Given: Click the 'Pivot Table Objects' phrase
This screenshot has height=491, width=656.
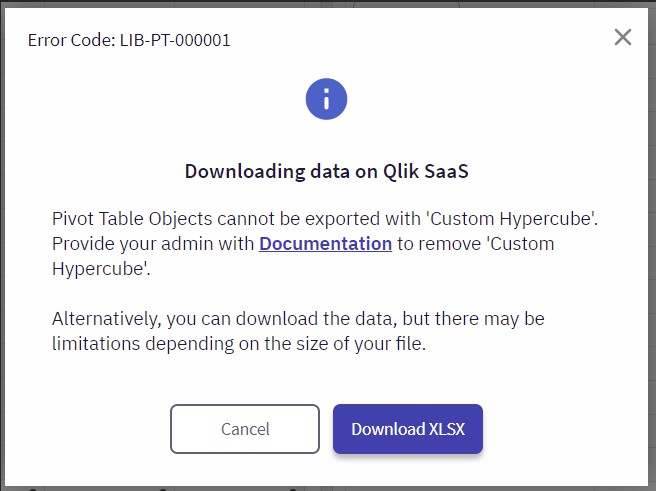Looking at the screenshot, I should (x=132, y=219).
